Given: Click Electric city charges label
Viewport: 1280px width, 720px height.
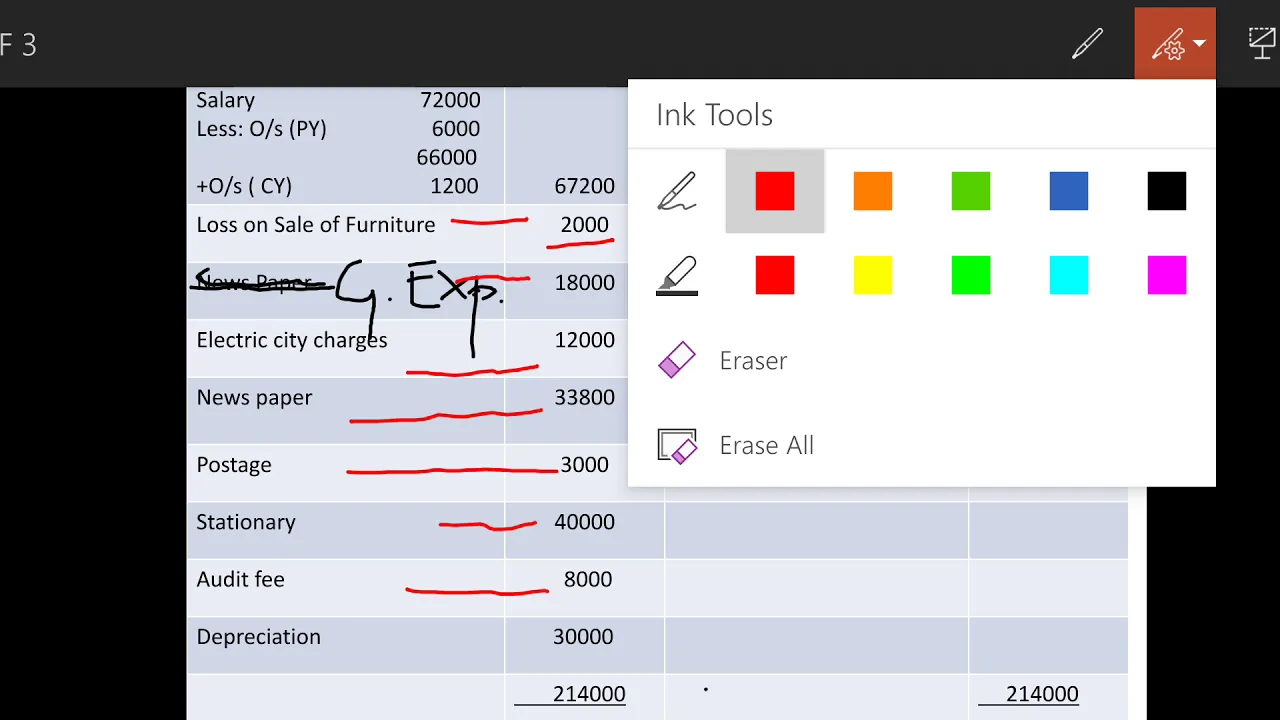Looking at the screenshot, I should [292, 341].
